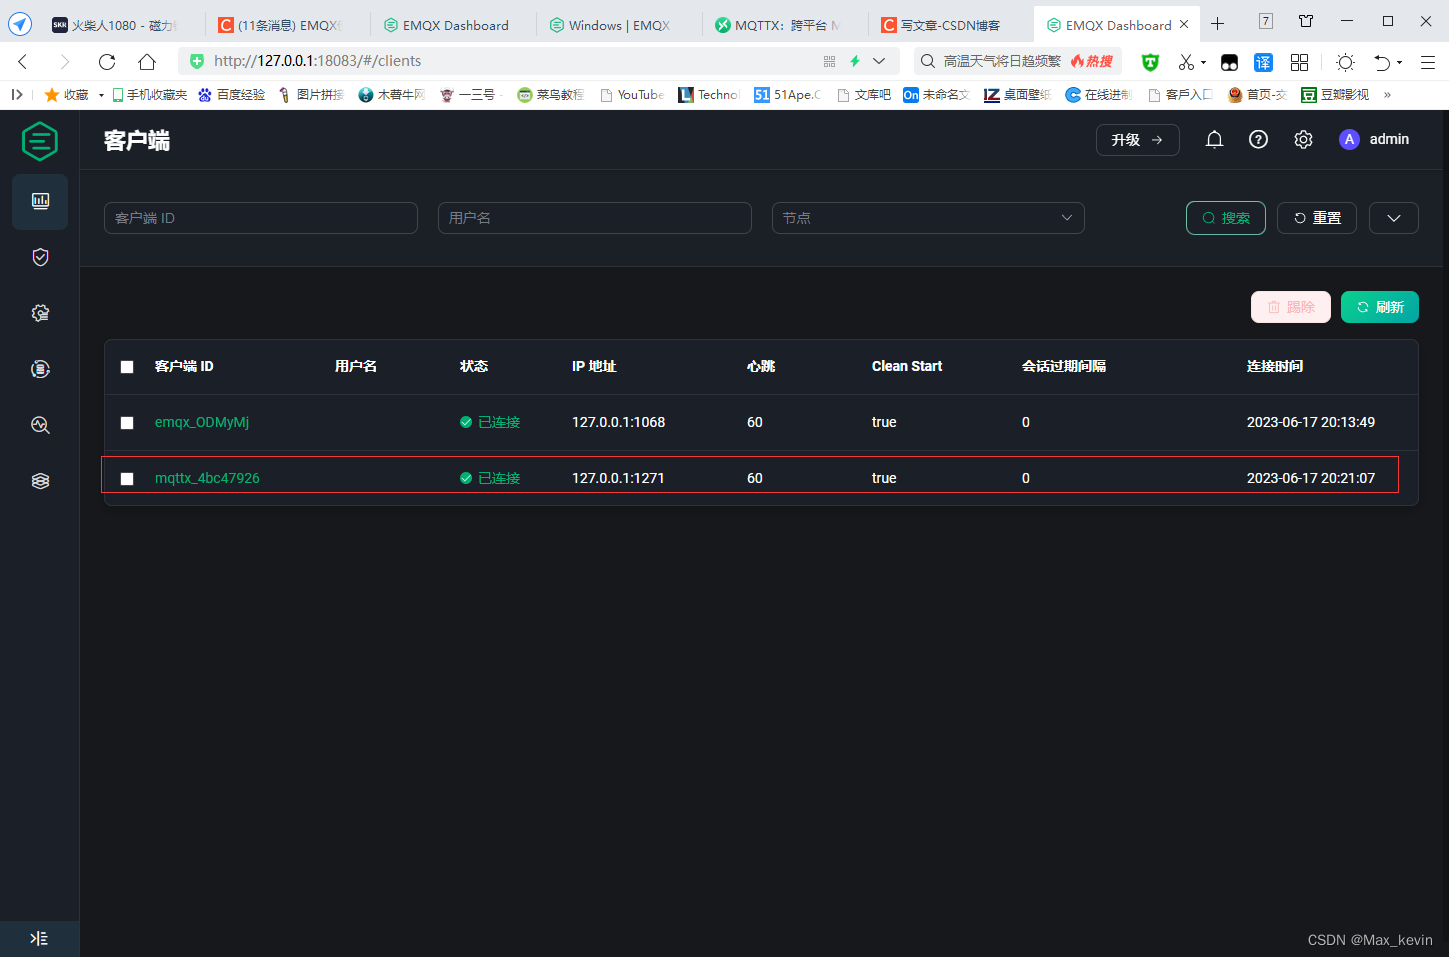The image size is (1449, 957).
Task: Click connect time 2023-06-17 20:13:49
Action: pyautogui.click(x=1310, y=422)
